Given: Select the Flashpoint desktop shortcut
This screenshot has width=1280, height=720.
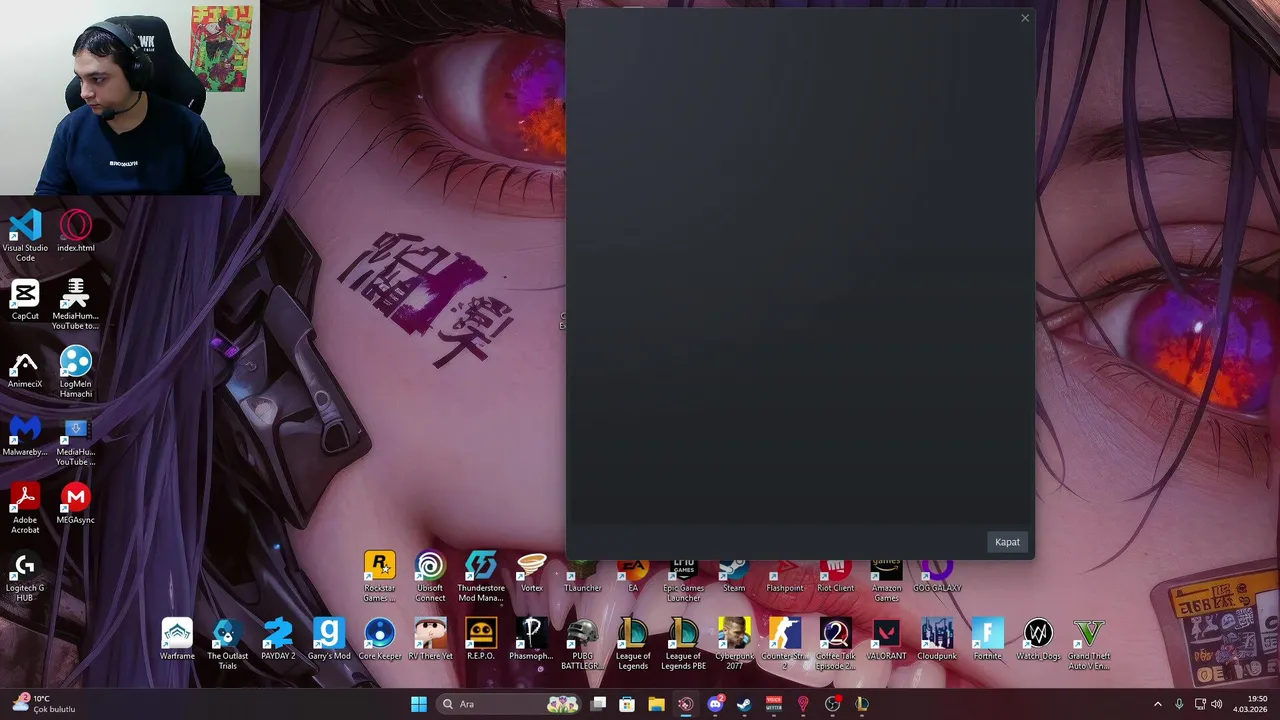Looking at the screenshot, I should (785, 577).
